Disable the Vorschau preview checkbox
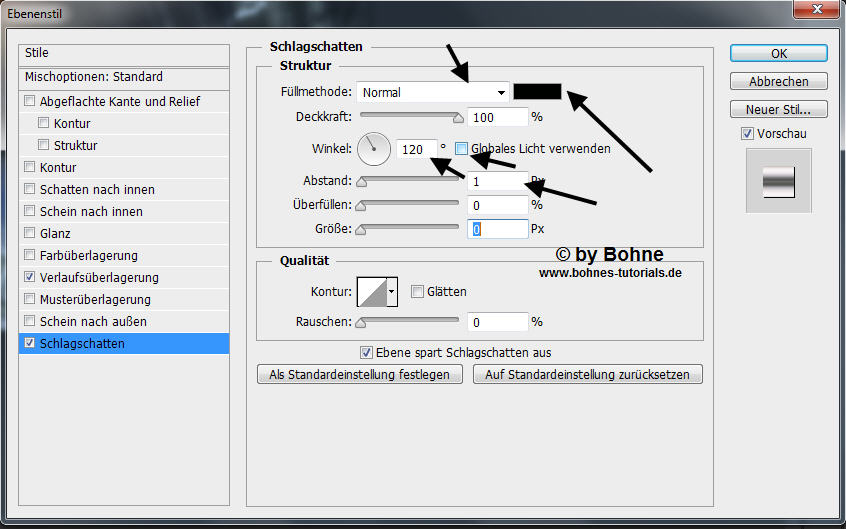Image resolution: width=846 pixels, height=529 pixels. pyautogui.click(x=747, y=134)
